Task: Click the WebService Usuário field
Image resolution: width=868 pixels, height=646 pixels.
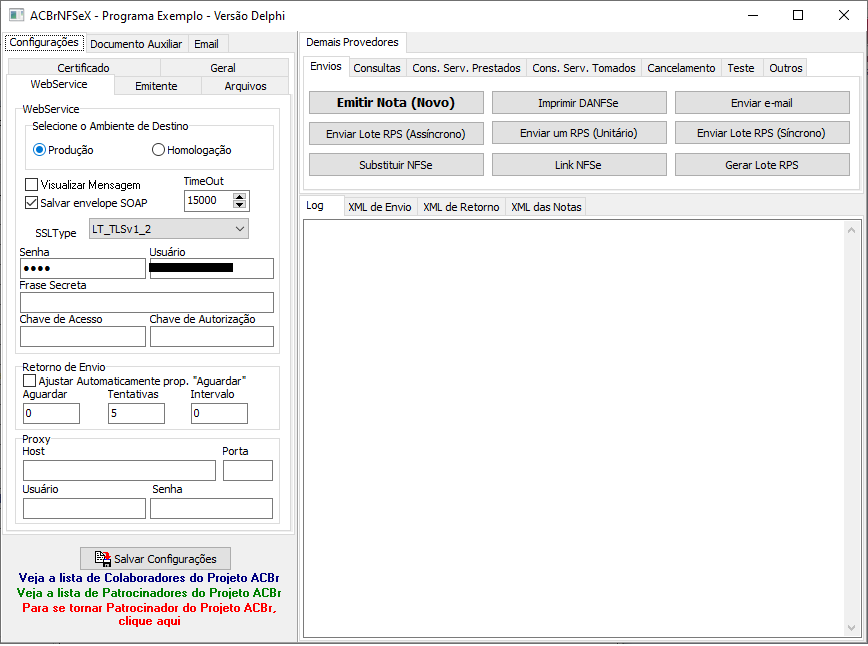Action: [211, 268]
